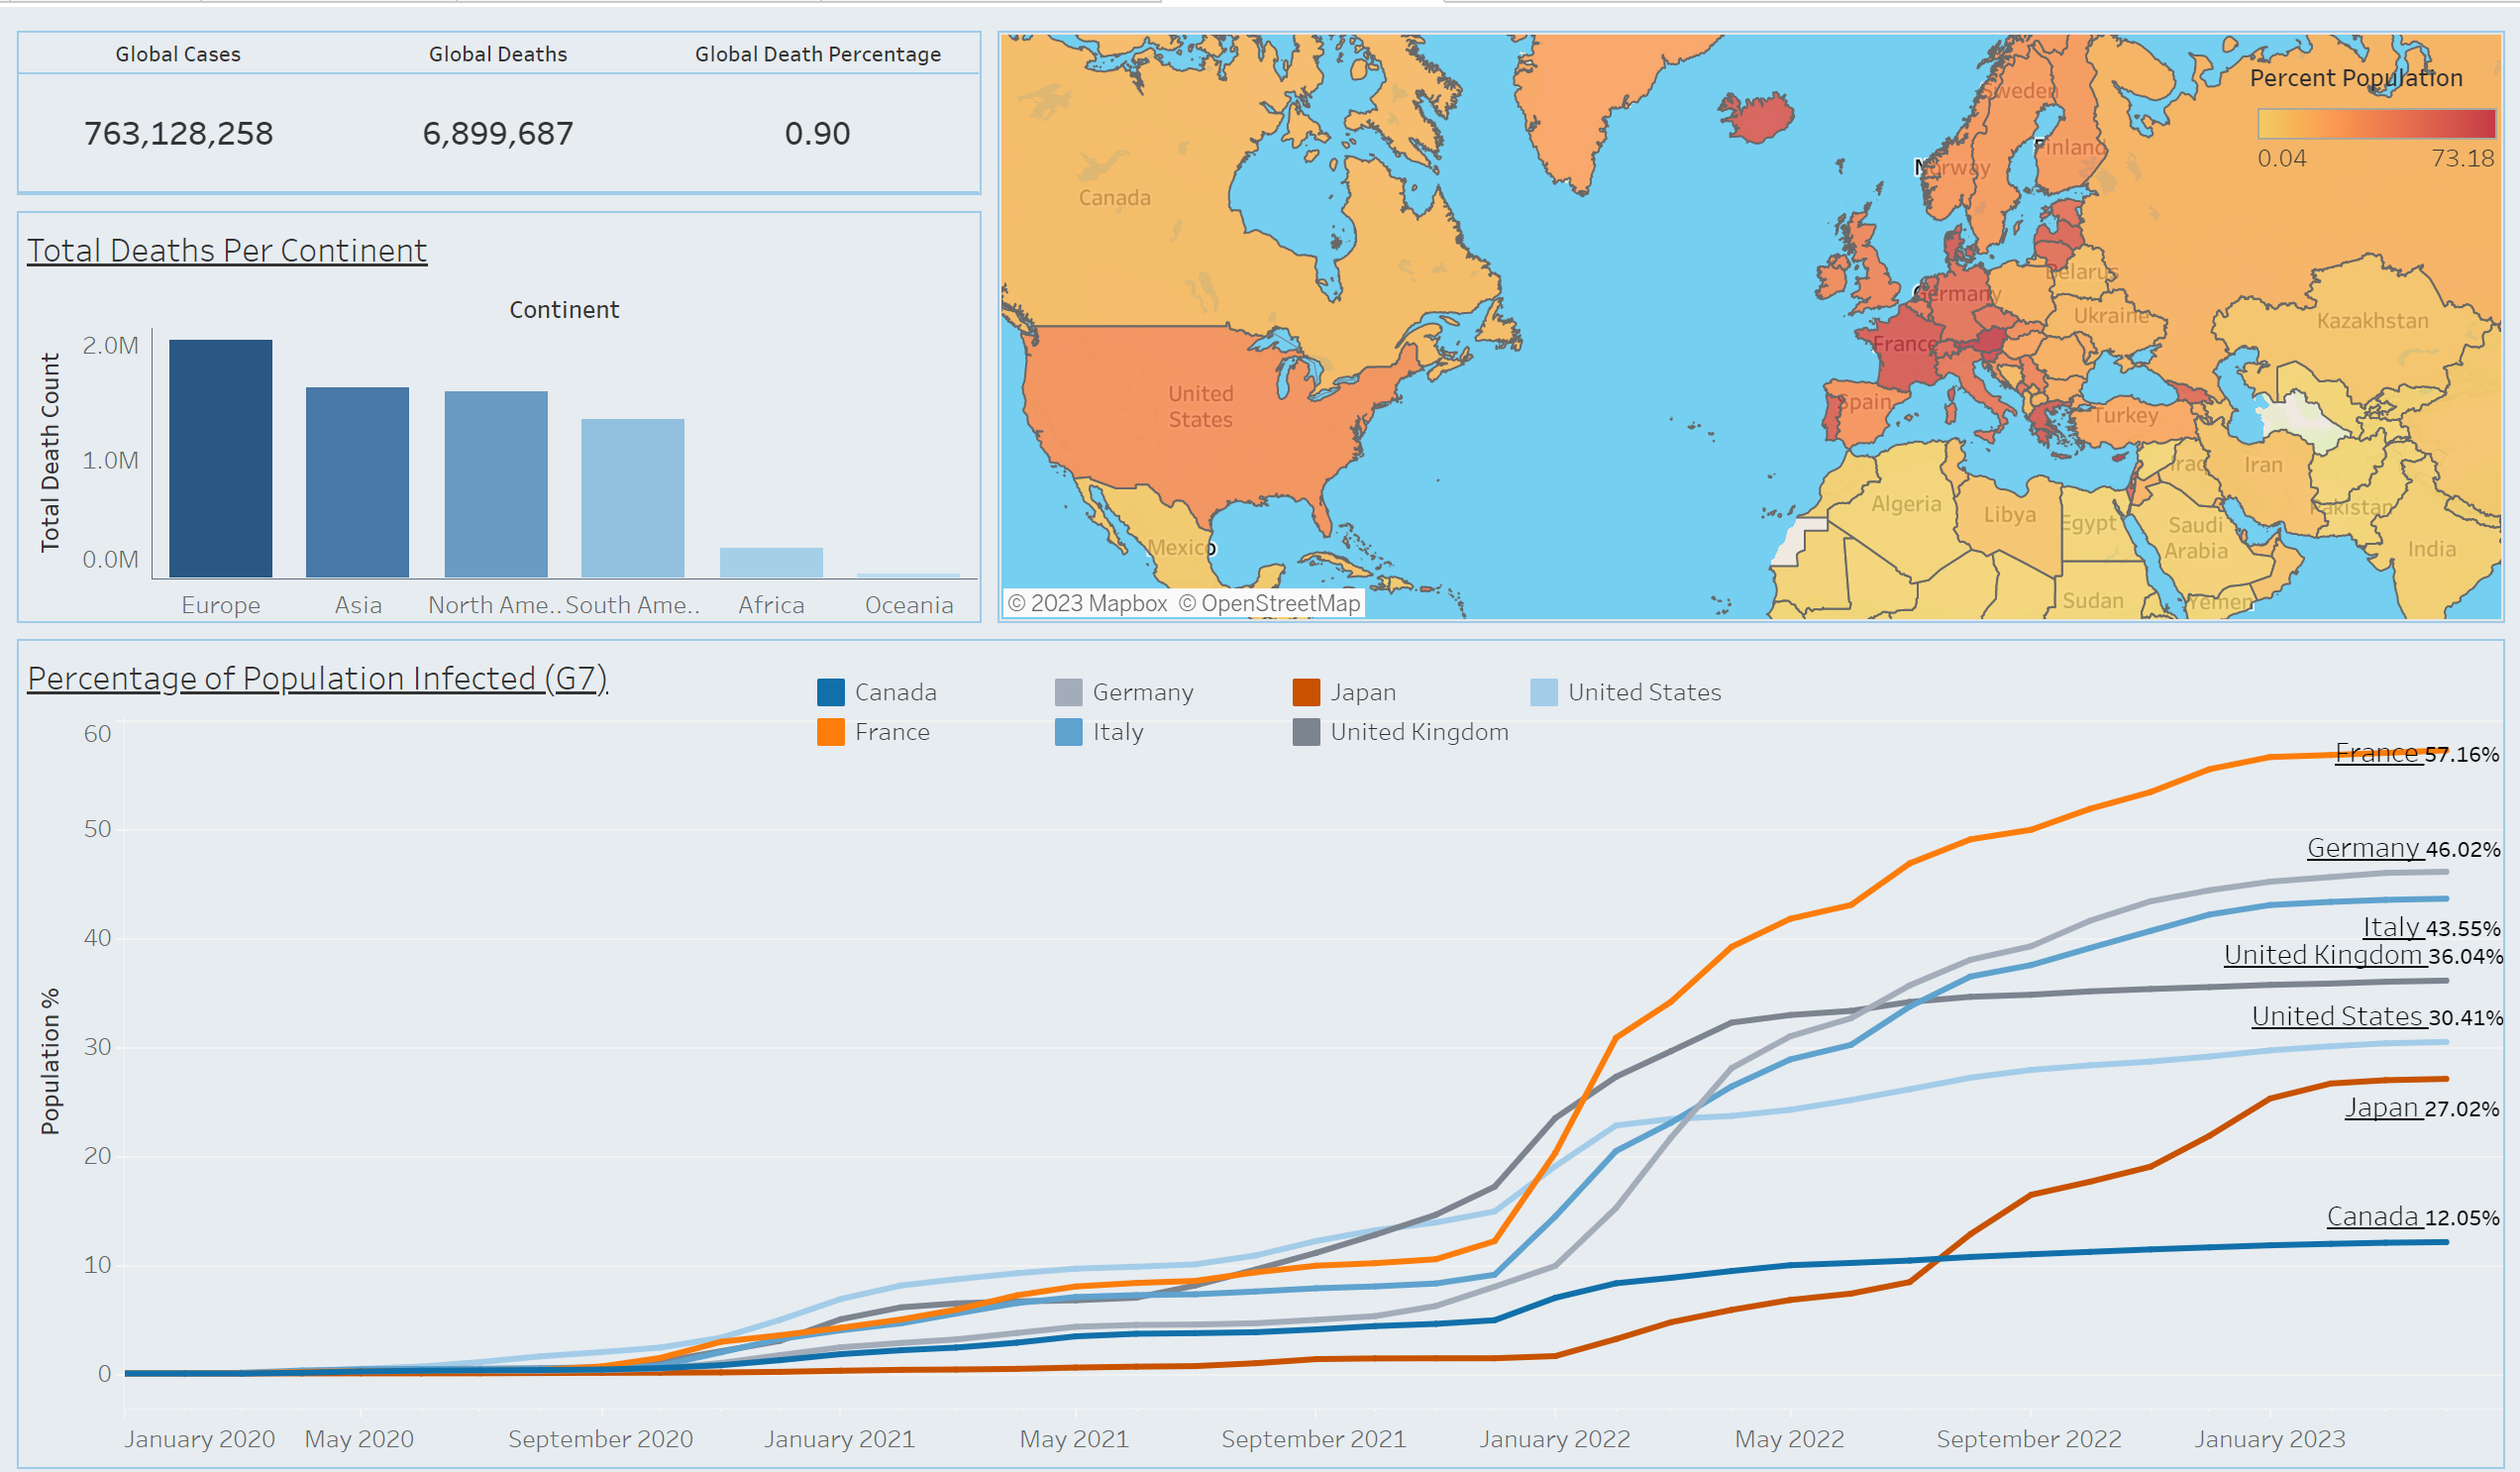Click the France 57.16% line end label
Screen dimensions: 2520x1472
(2417, 753)
